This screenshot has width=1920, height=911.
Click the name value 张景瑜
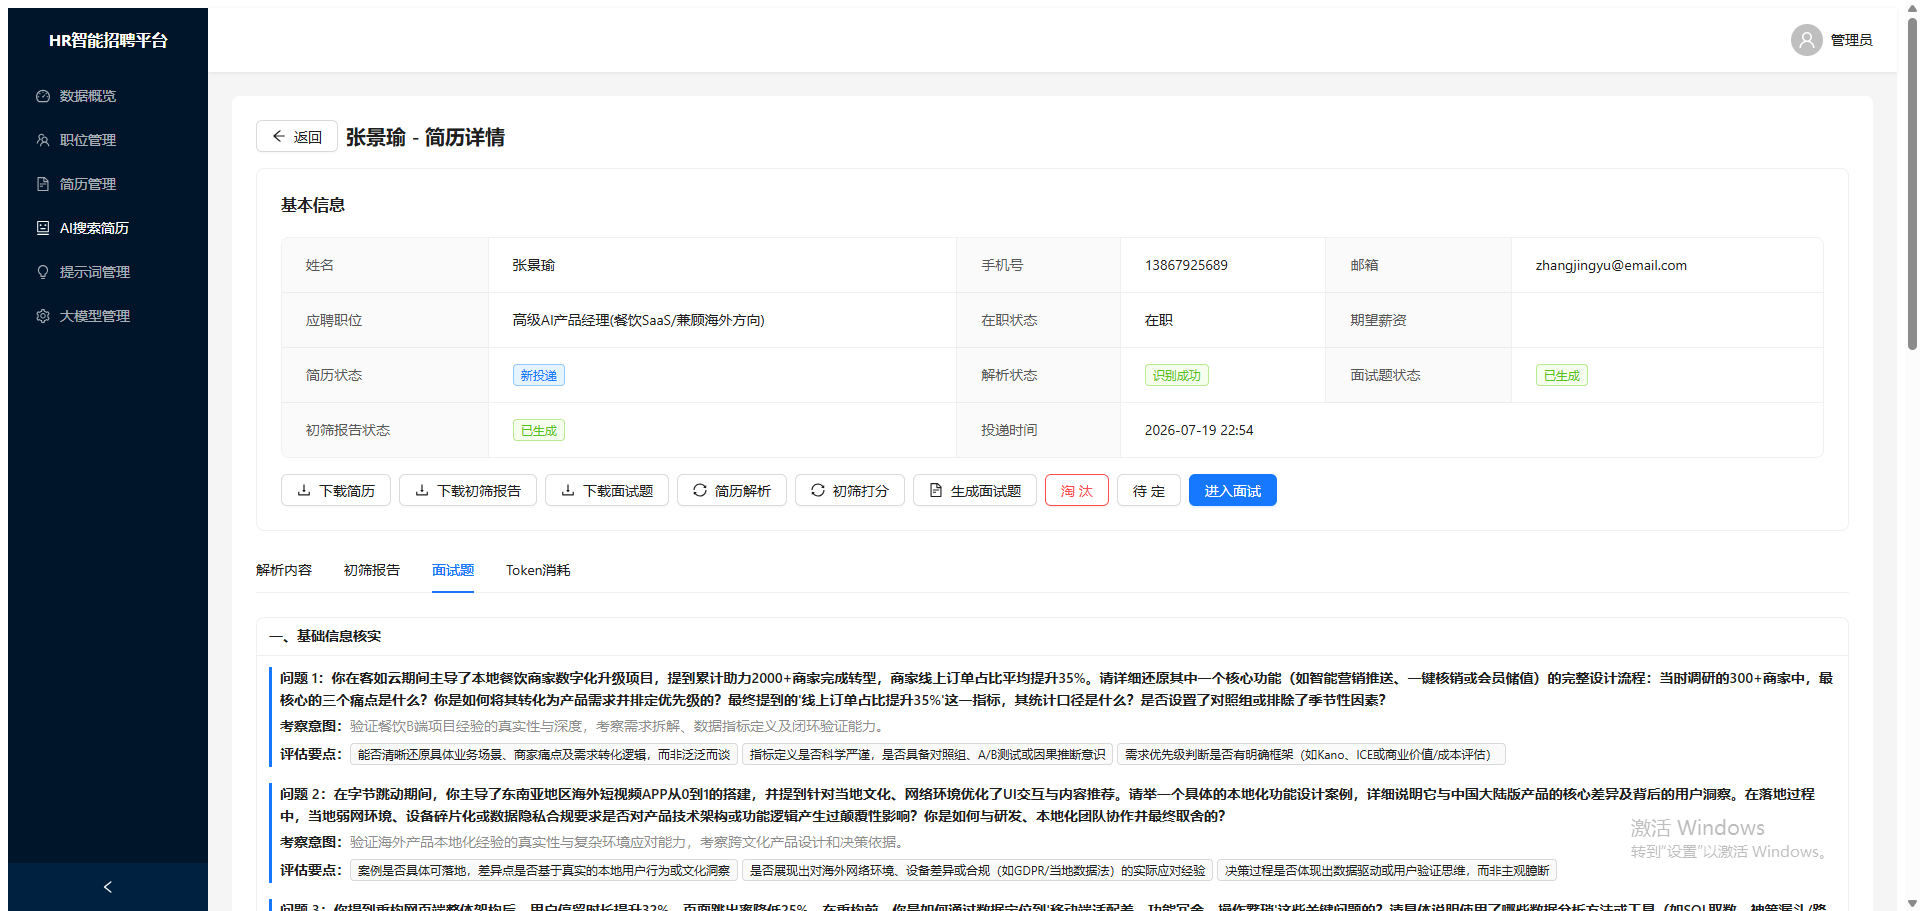(534, 265)
